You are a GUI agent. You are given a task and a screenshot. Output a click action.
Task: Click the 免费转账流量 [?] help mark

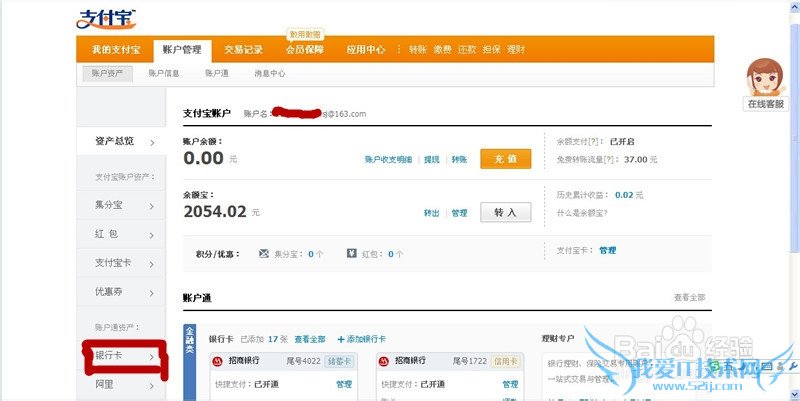pos(608,160)
